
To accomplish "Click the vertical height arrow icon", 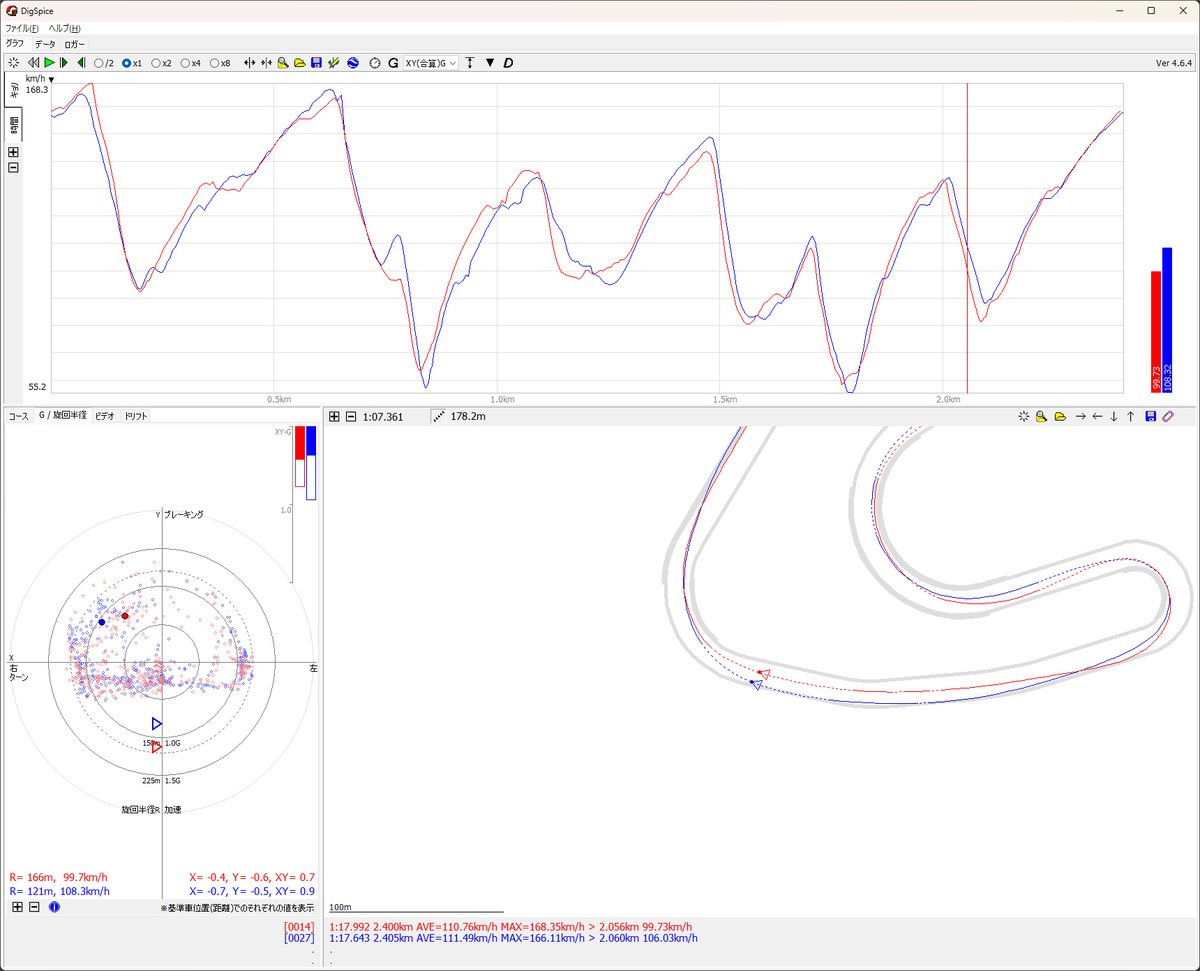I will pyautogui.click(x=470, y=63).
